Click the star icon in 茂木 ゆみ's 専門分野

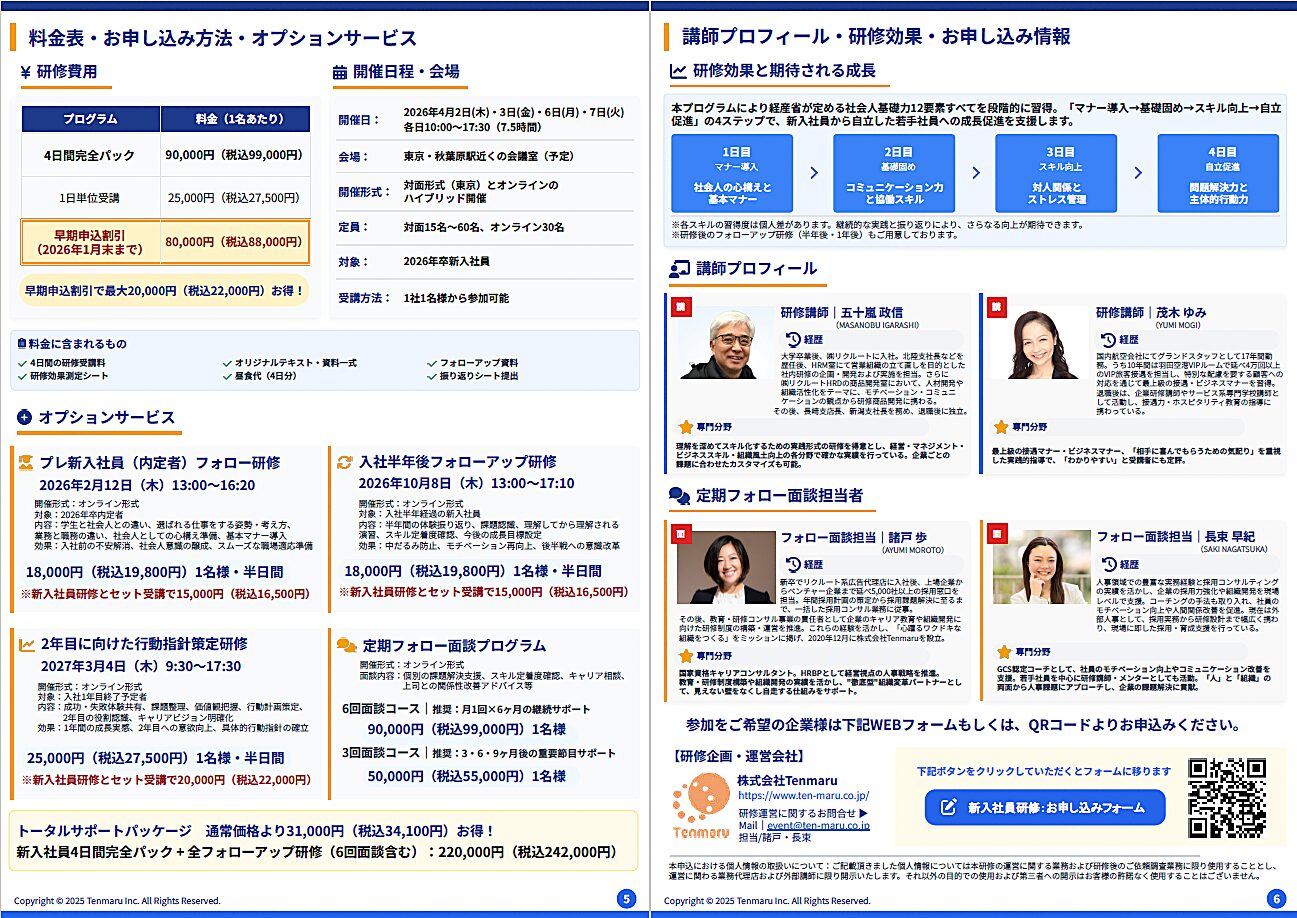pyautogui.click(x=1001, y=426)
